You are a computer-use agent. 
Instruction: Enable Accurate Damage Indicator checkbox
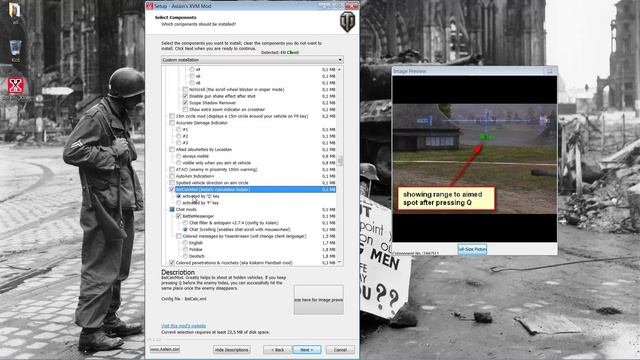pyautogui.click(x=172, y=123)
